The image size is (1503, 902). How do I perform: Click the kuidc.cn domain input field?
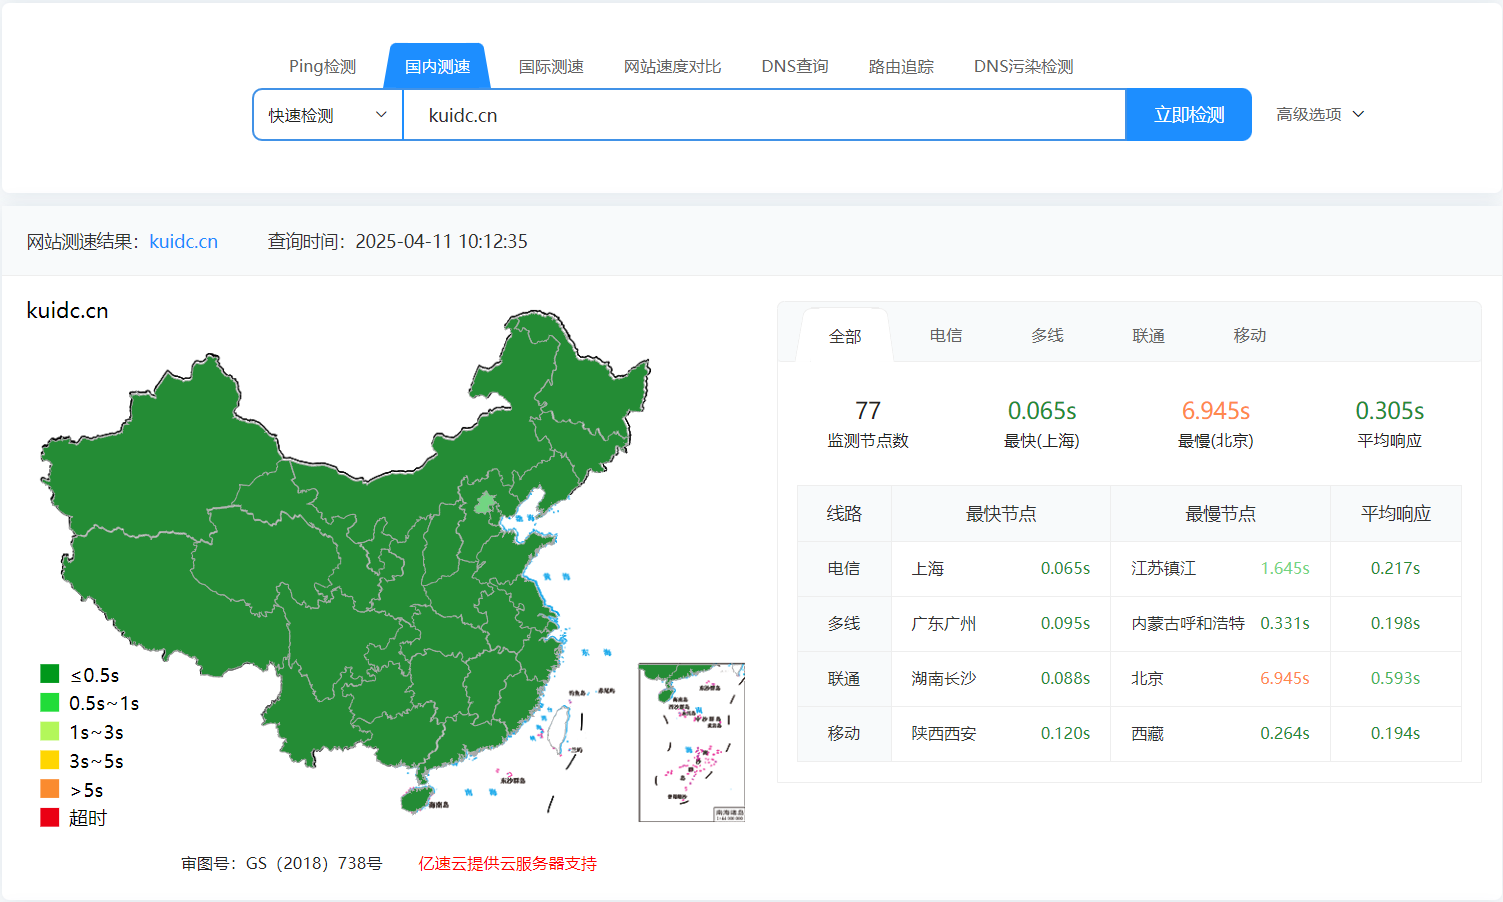coord(764,115)
